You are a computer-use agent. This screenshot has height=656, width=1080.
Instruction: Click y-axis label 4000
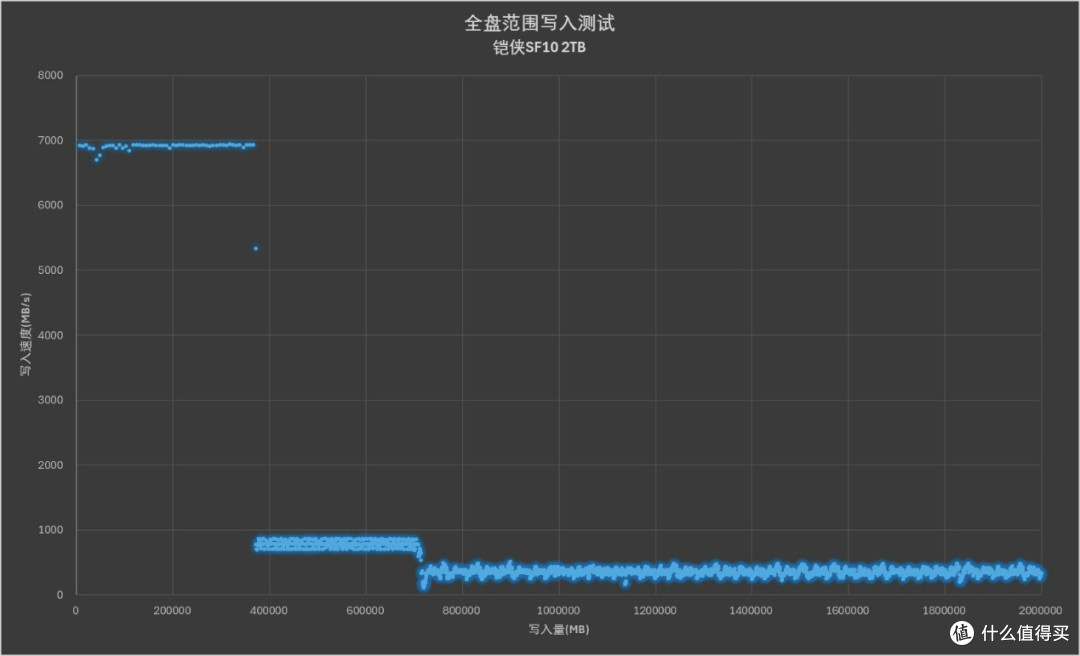point(50,335)
